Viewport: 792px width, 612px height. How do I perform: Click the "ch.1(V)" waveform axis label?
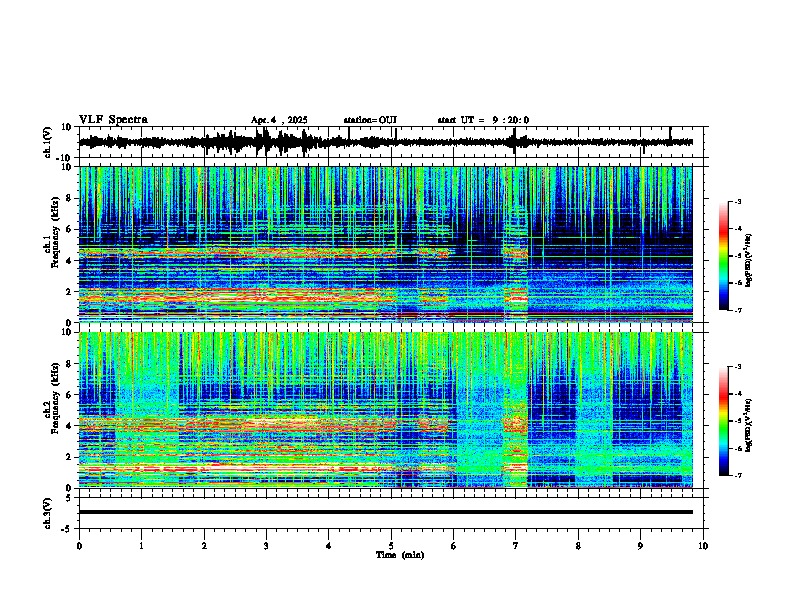point(48,142)
